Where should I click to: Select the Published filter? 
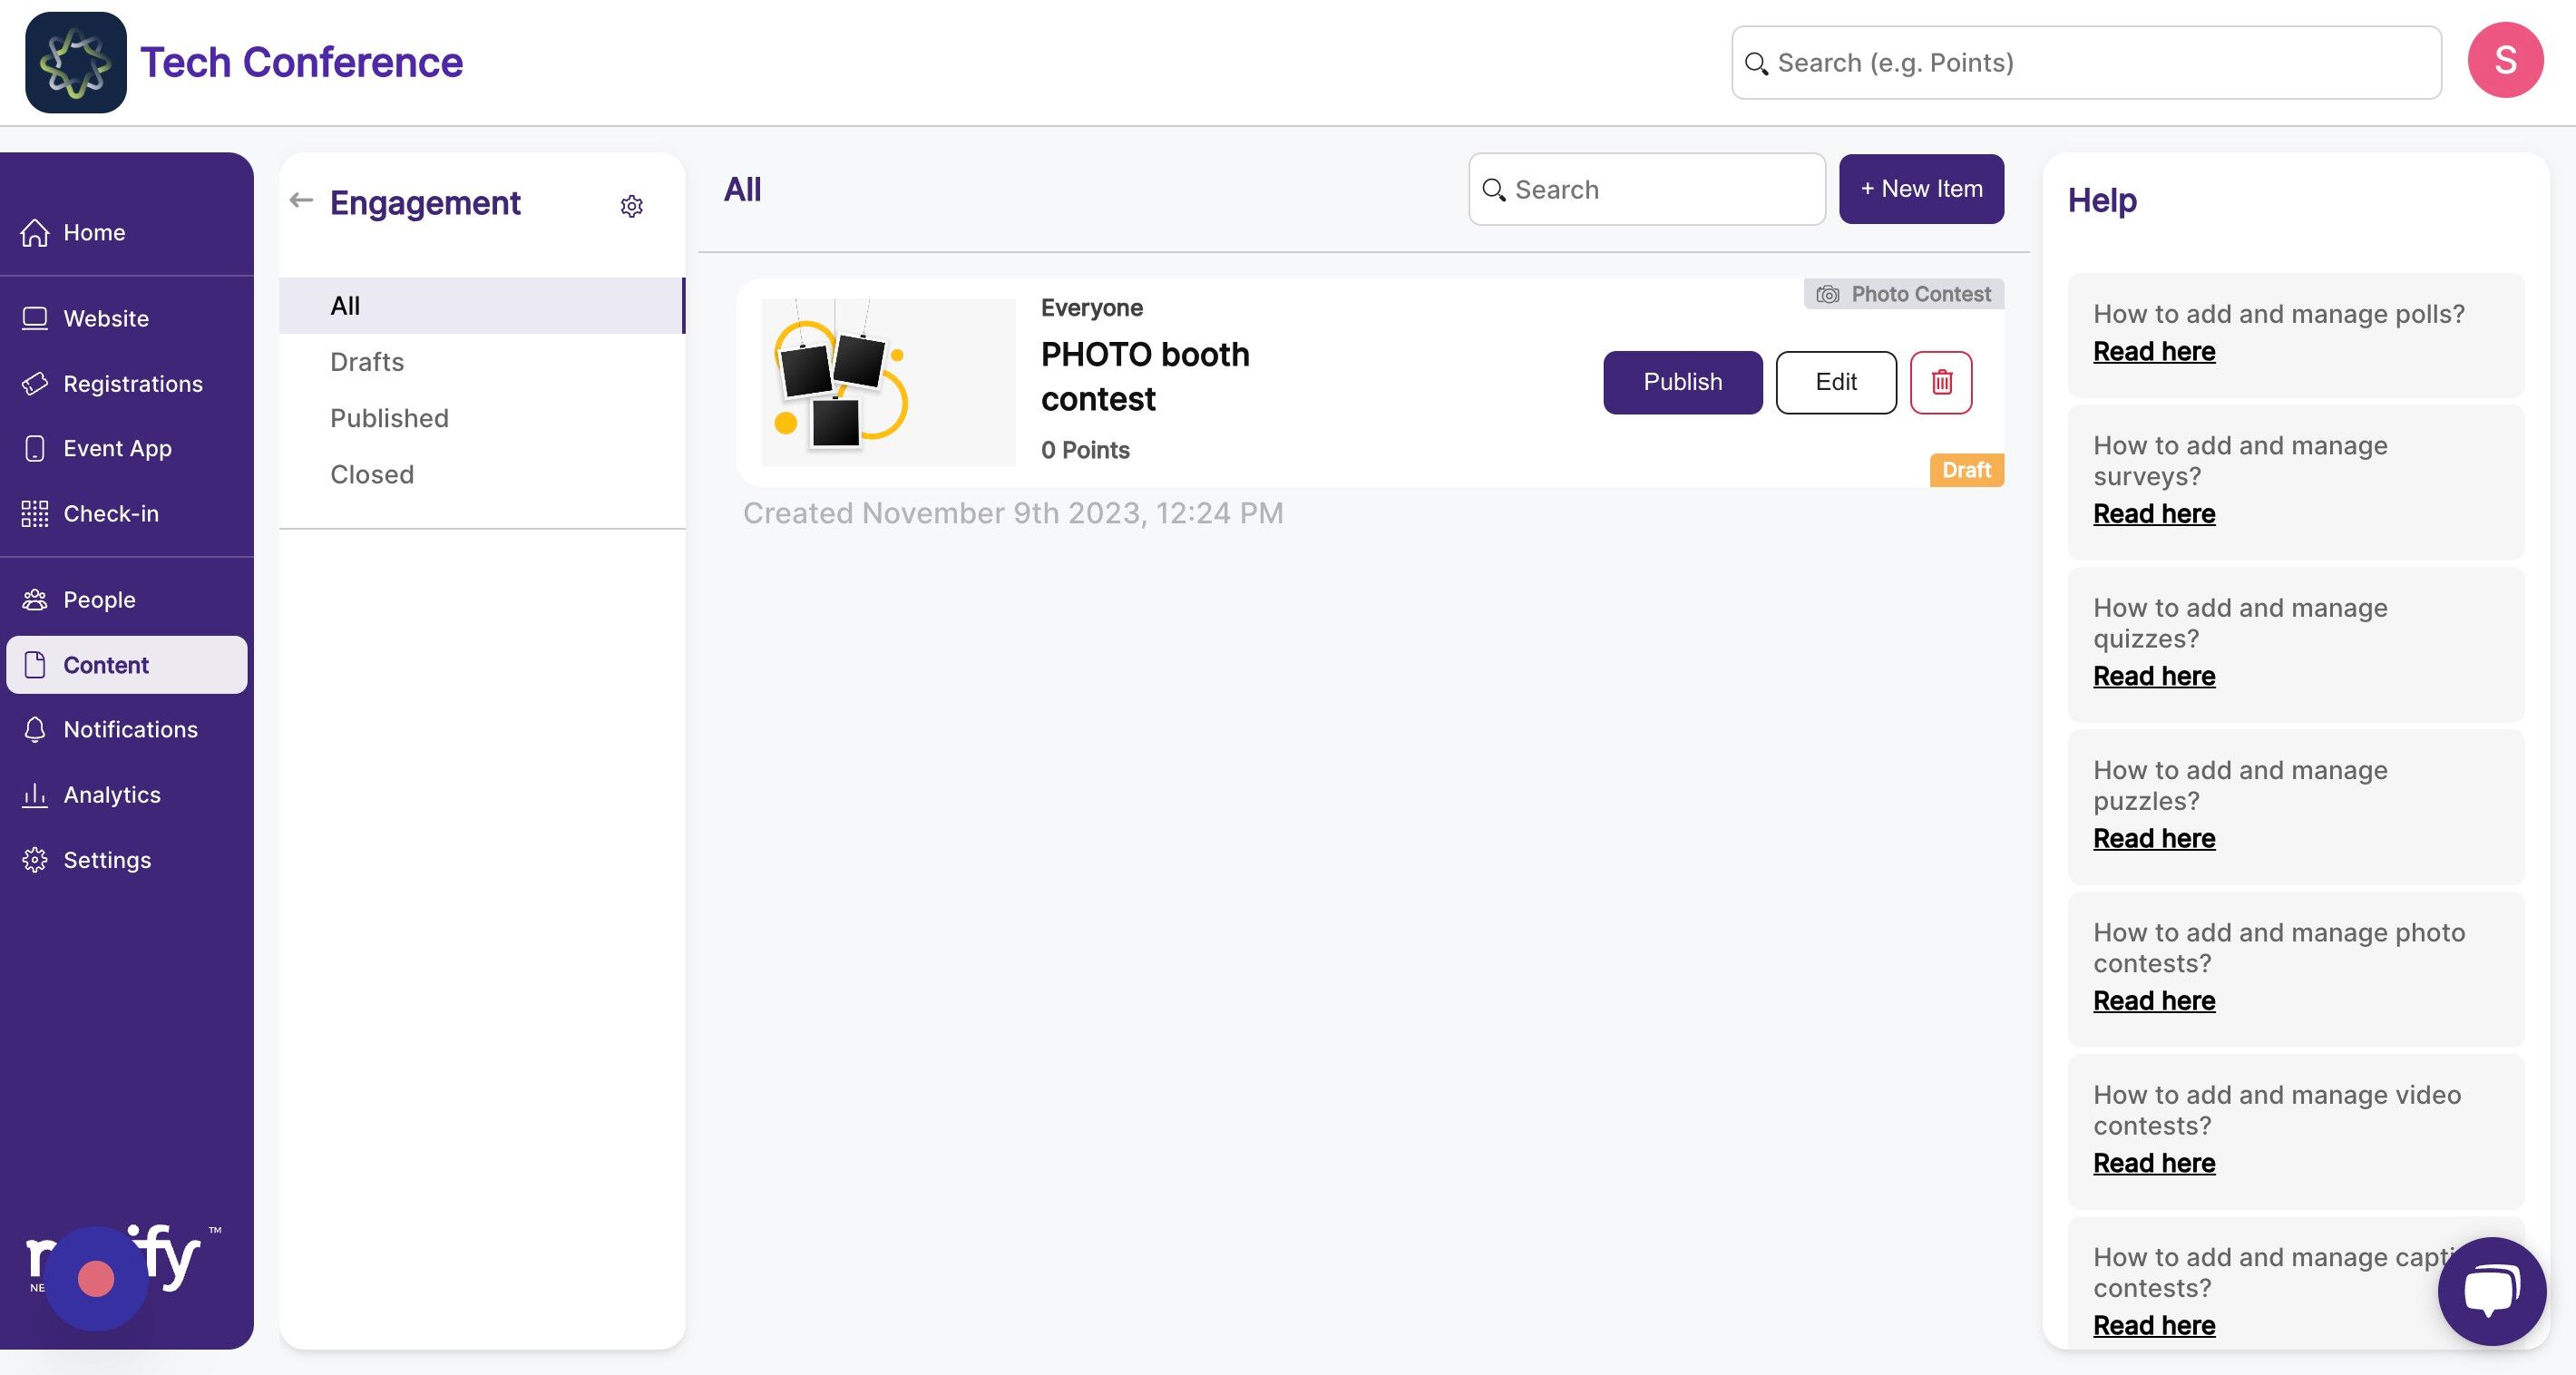389,418
